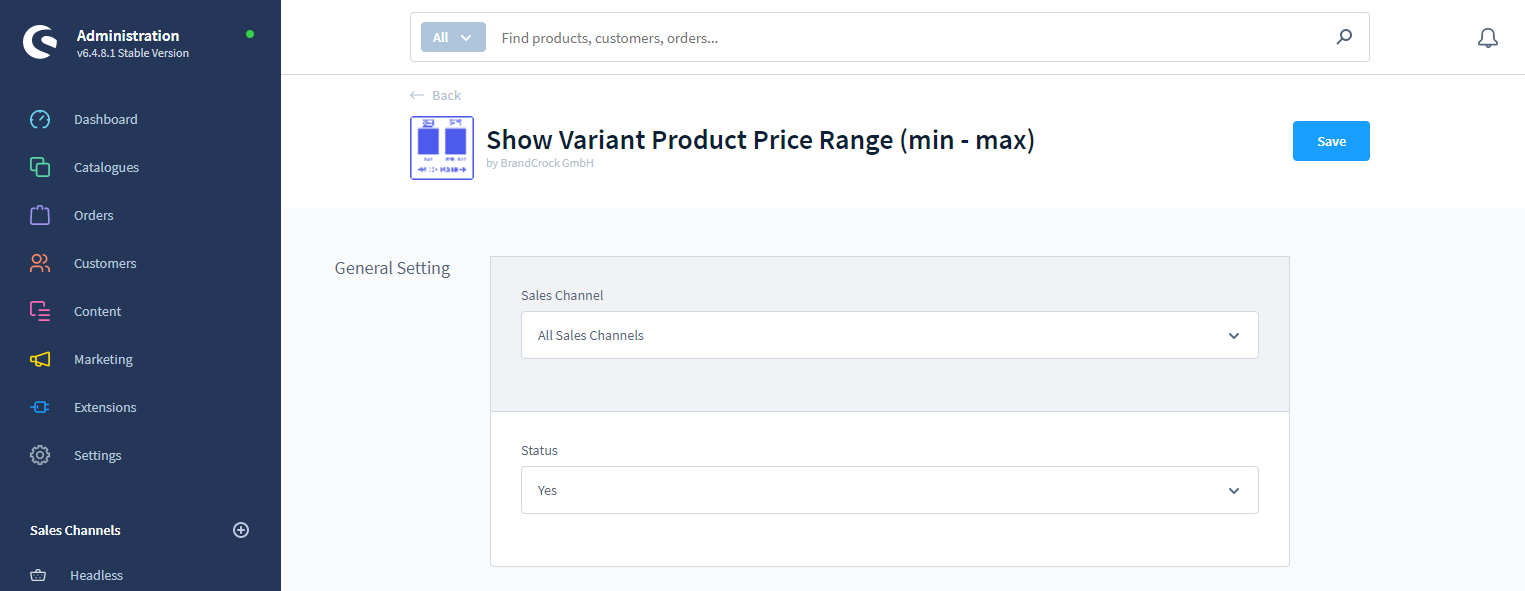This screenshot has height=591, width=1525.
Task: Click the Orders bag icon
Action: coord(40,215)
